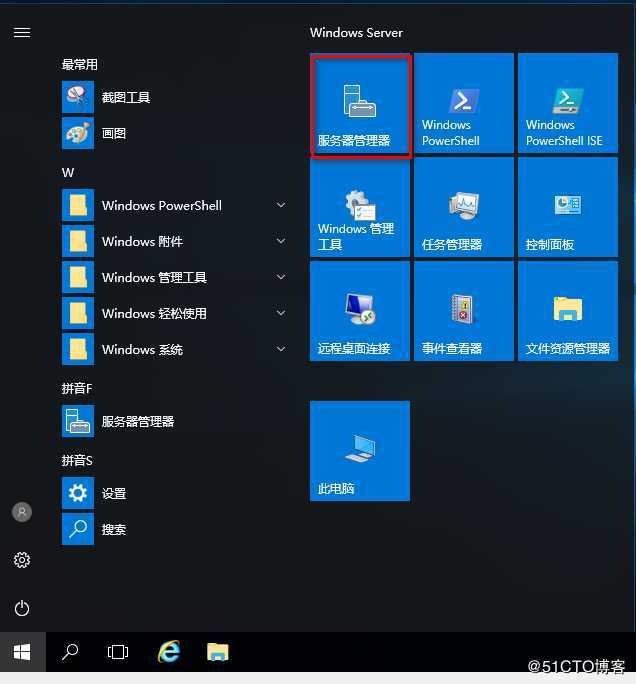The image size is (636, 684).
Task: Click the Windows Server tile group title
Action: 356,33
